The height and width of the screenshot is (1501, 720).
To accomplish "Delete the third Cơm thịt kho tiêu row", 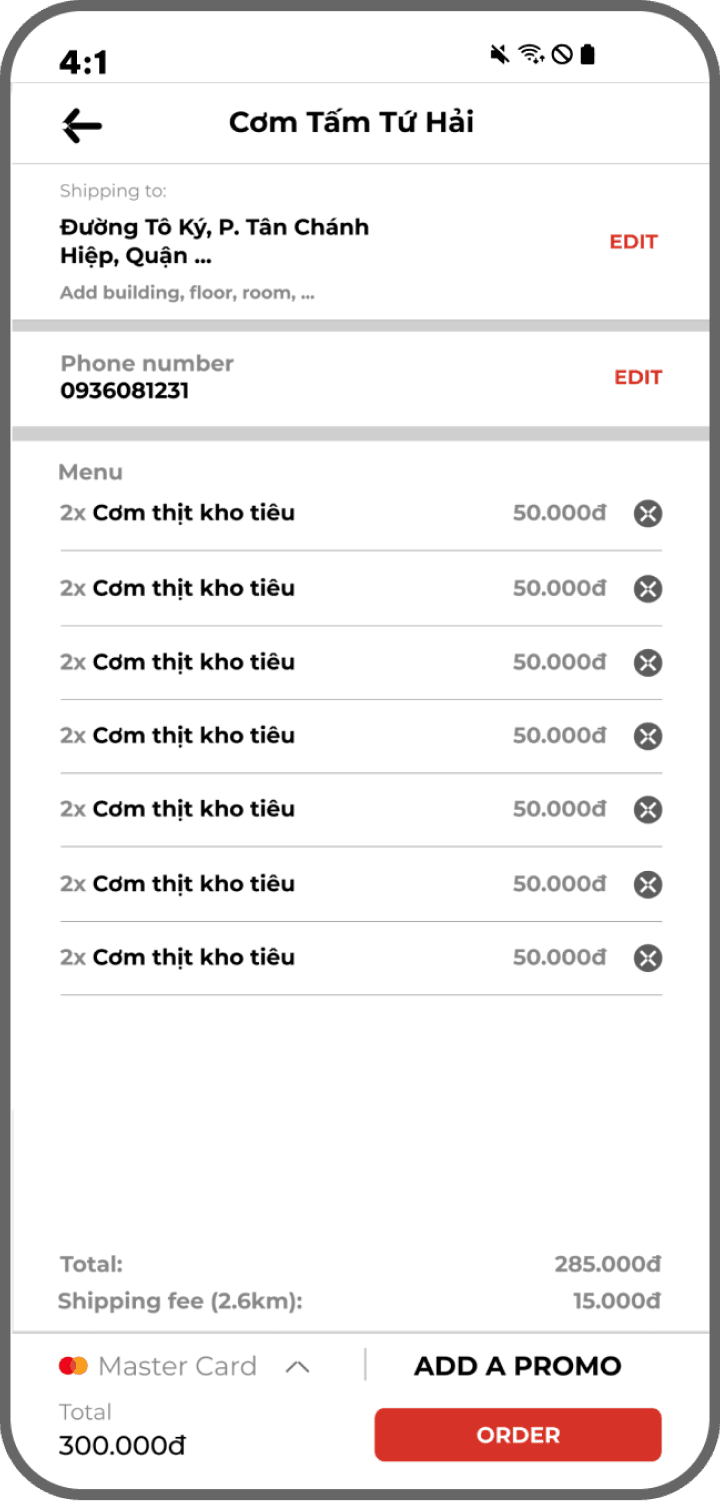I will [648, 663].
